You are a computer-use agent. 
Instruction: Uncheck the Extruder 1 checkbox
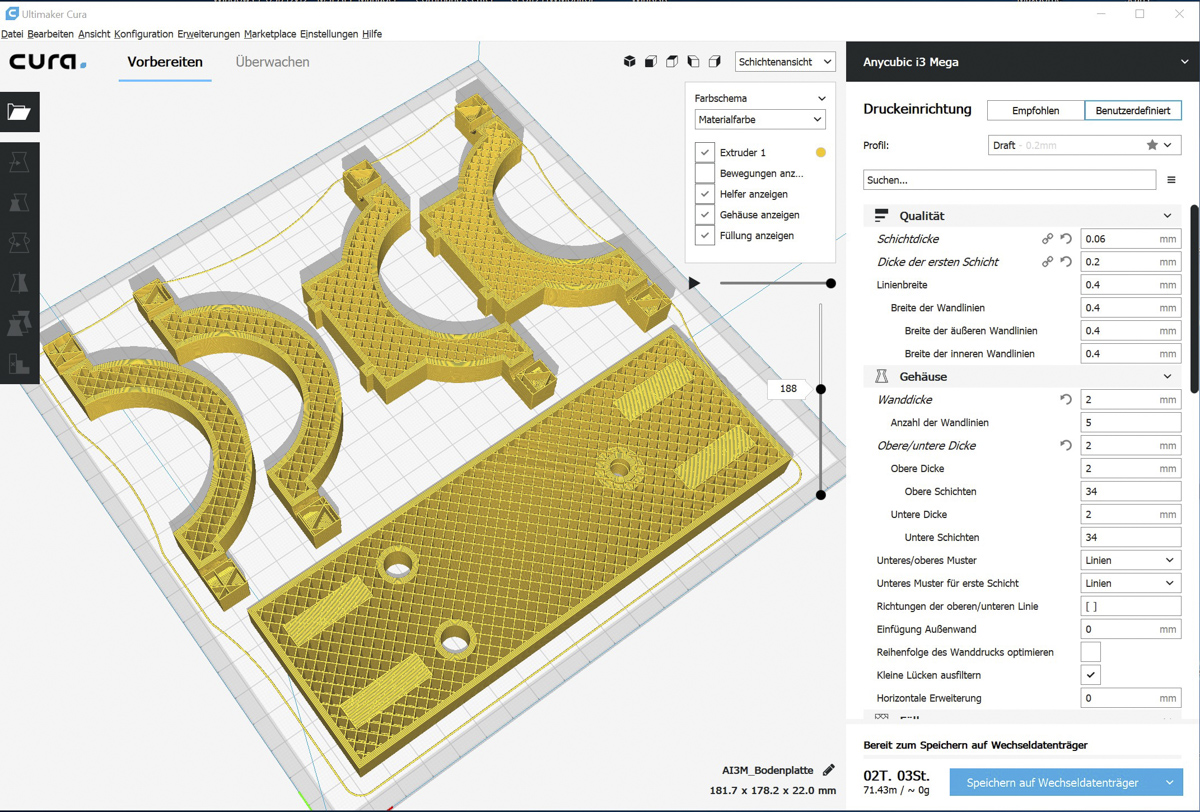(x=704, y=152)
